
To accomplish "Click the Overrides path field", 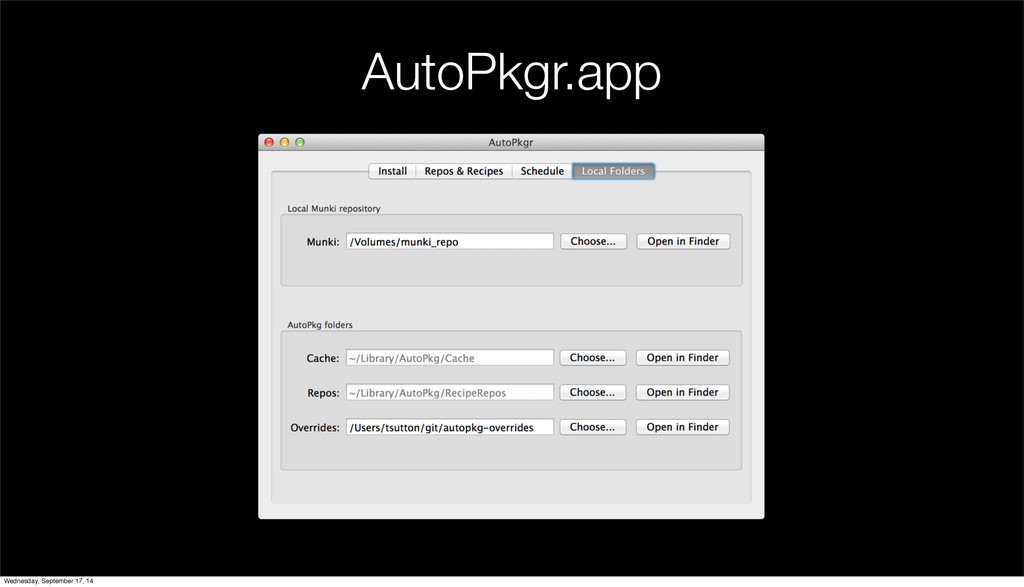I will (x=450, y=427).
